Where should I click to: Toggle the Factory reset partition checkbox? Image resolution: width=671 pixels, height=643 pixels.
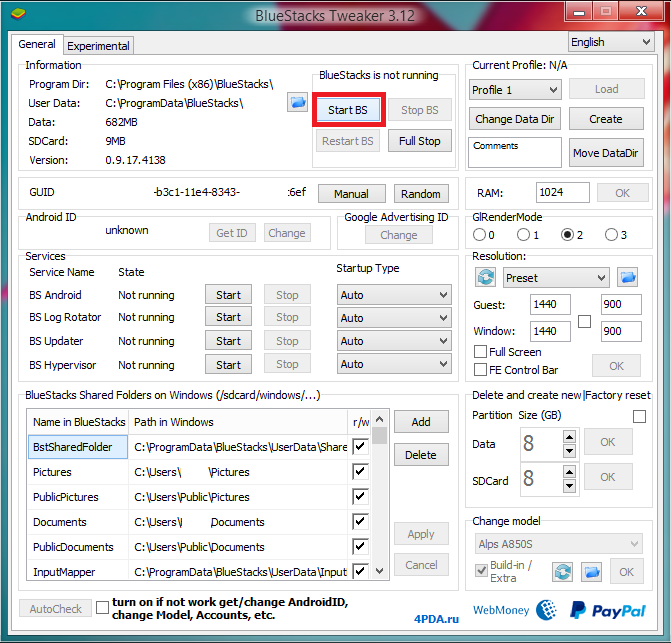639,416
